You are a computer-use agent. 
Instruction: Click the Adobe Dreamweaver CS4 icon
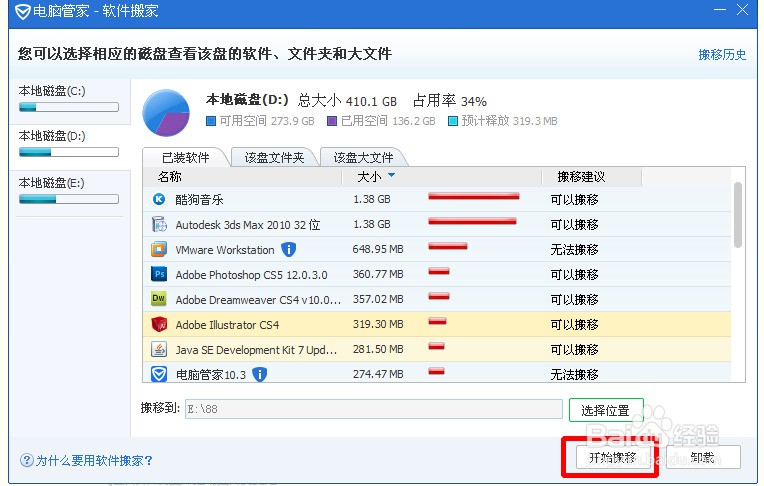click(x=158, y=299)
